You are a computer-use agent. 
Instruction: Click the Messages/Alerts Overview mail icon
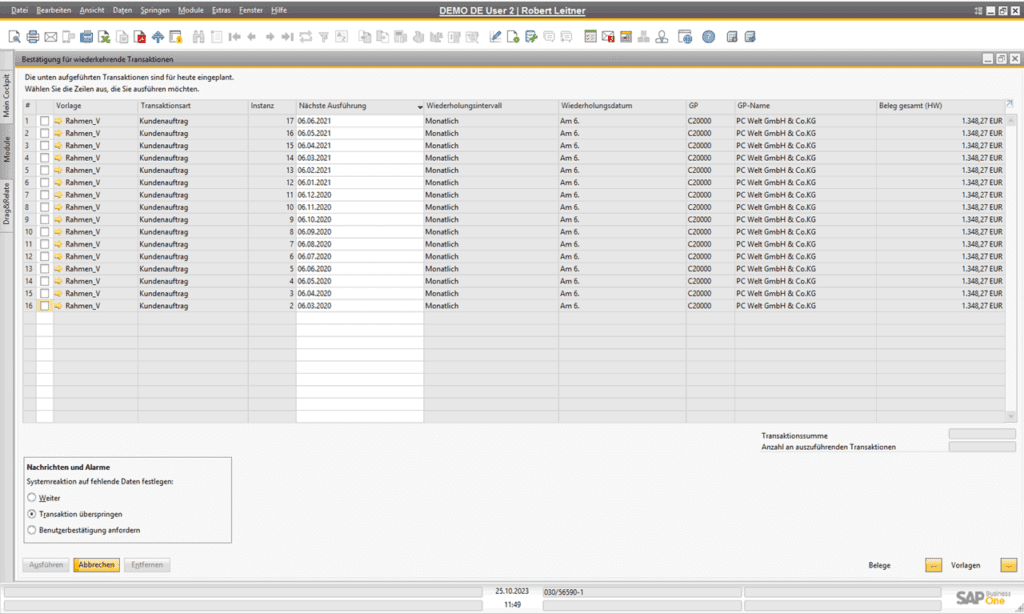[608, 37]
